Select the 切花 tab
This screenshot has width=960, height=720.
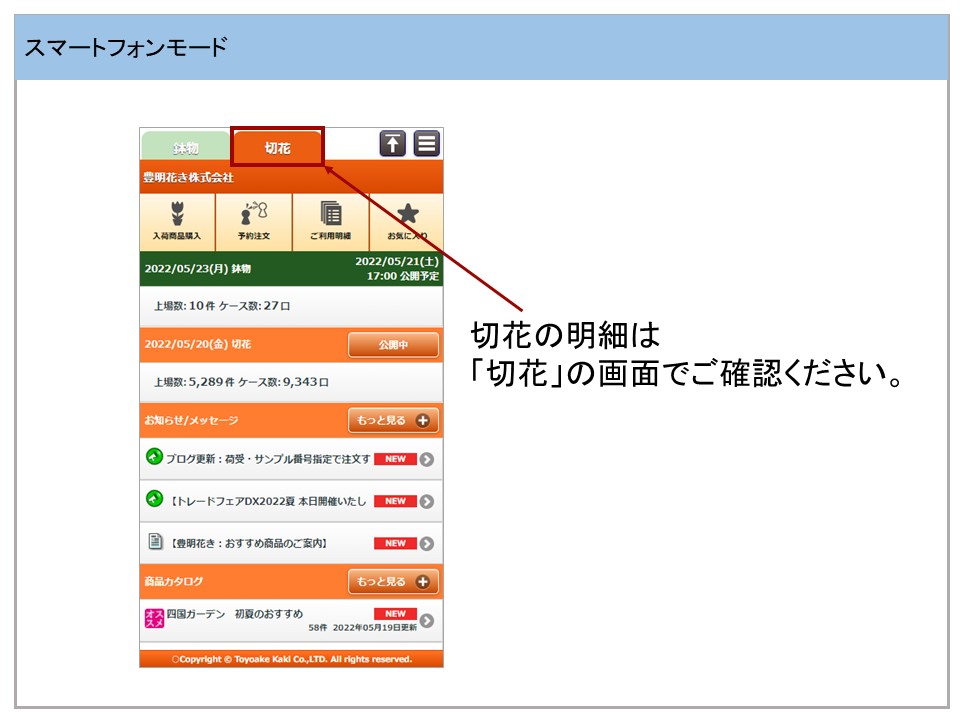(278, 148)
